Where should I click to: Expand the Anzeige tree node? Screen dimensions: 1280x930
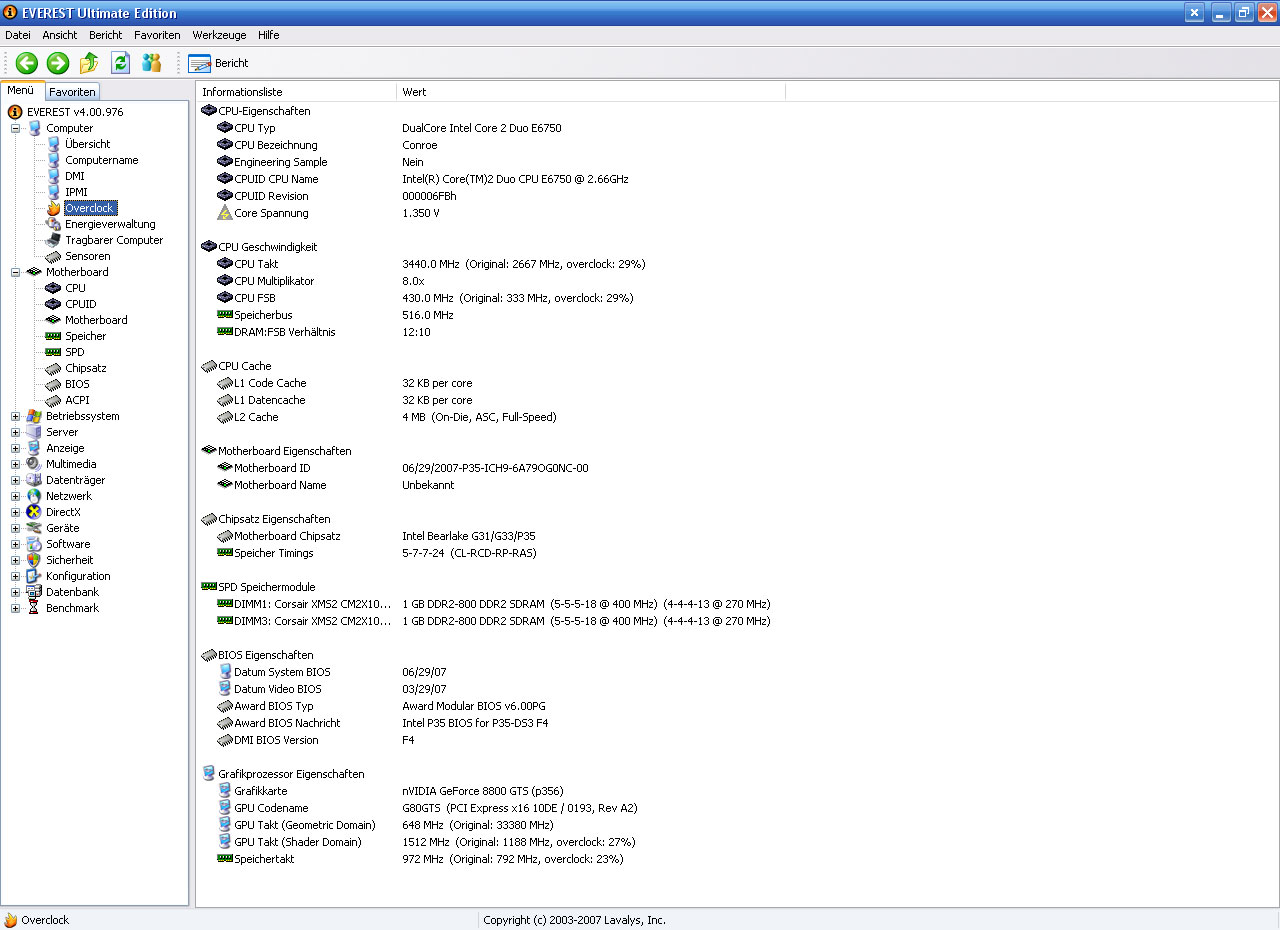[15, 448]
